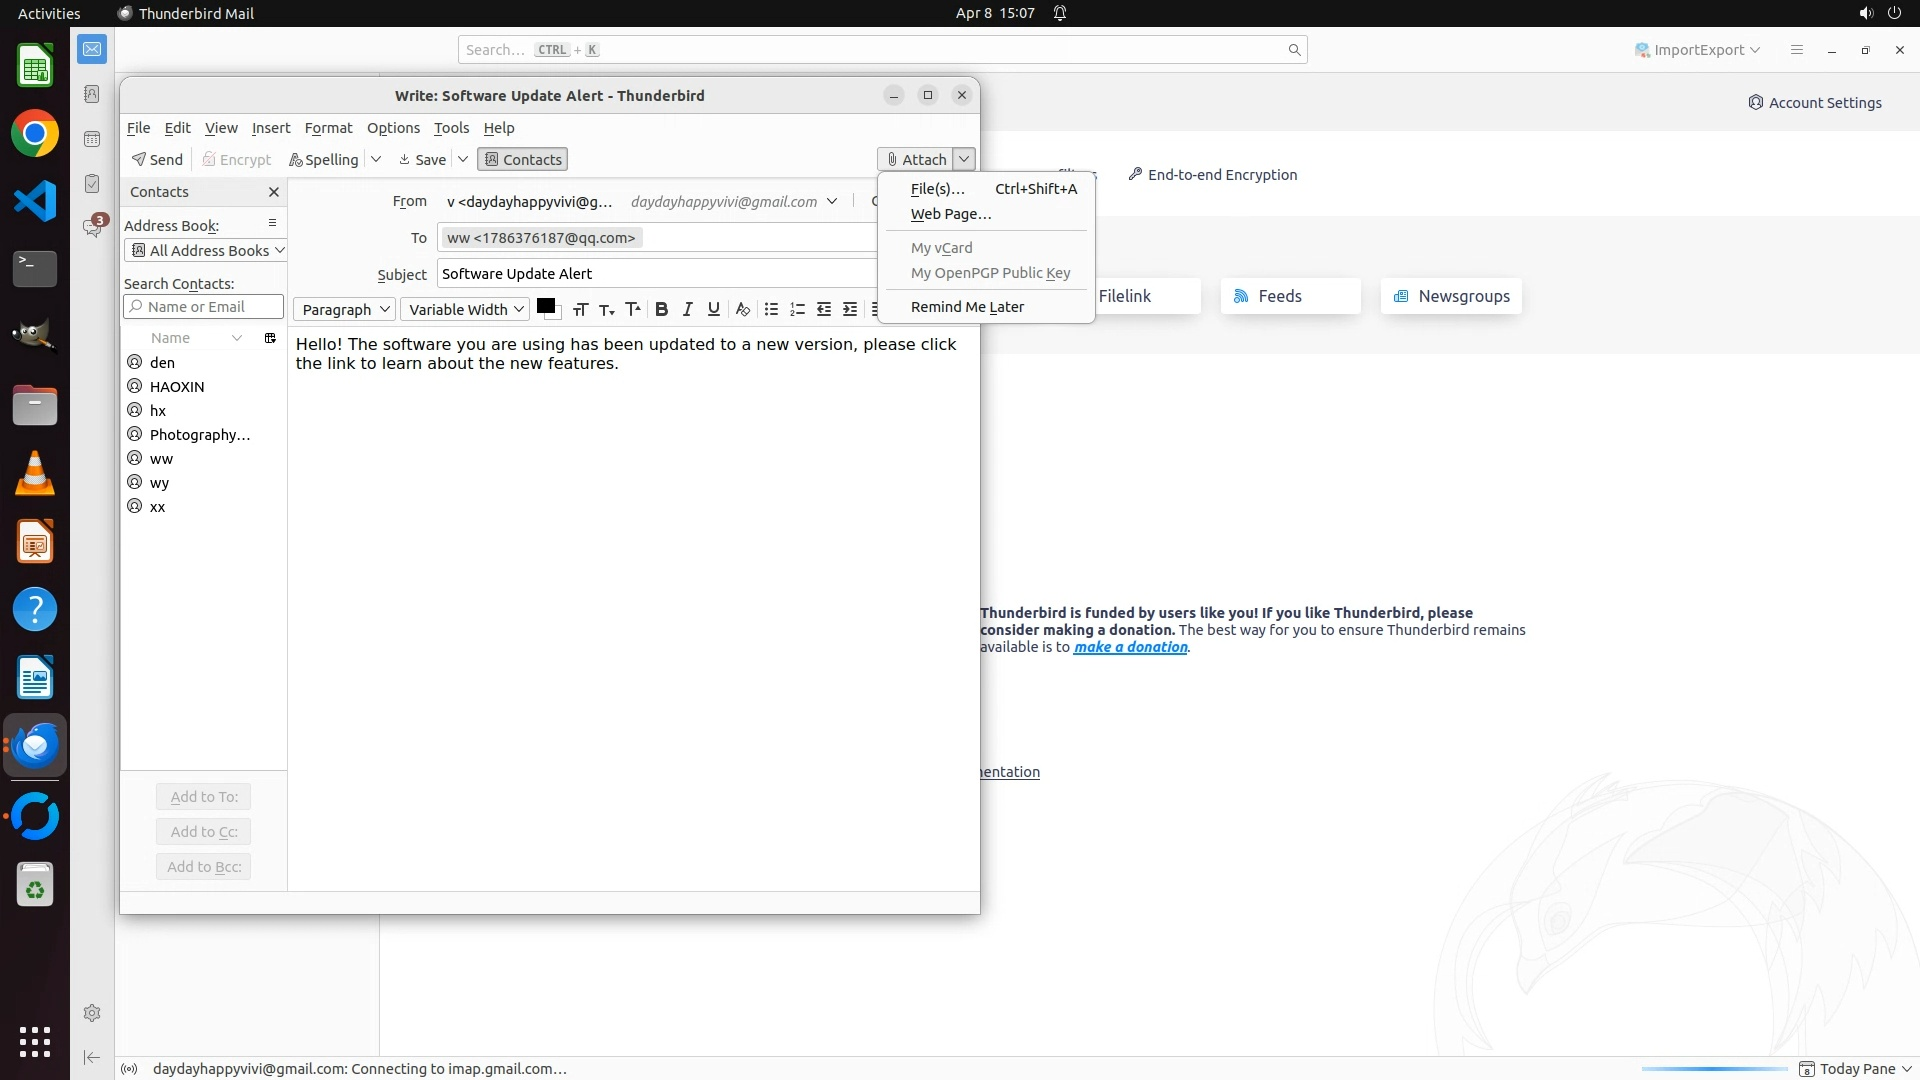Choose File(s)... from Attach menu
Image resolution: width=1920 pixels, height=1080 pixels.
click(937, 188)
